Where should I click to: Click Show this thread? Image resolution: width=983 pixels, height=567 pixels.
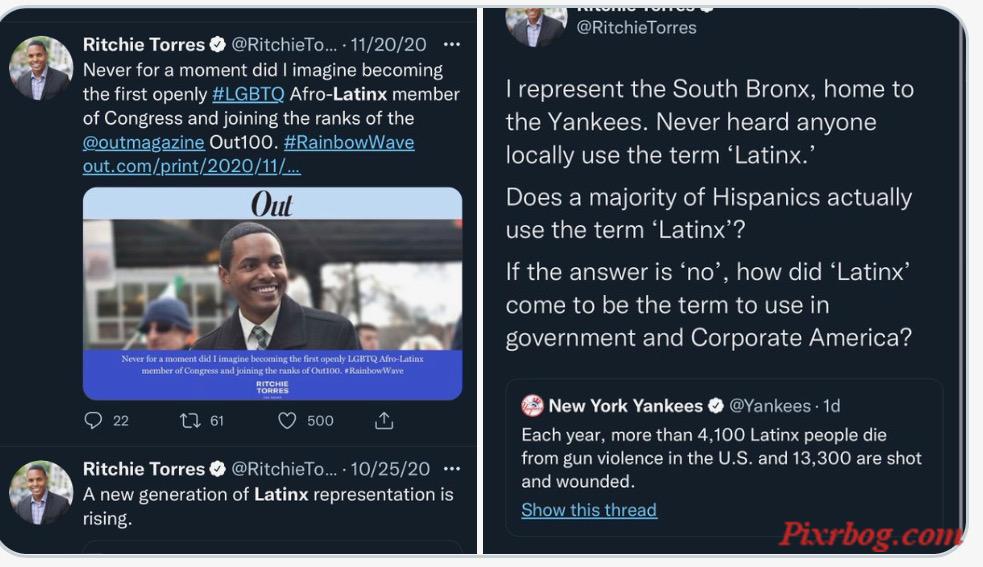589,510
